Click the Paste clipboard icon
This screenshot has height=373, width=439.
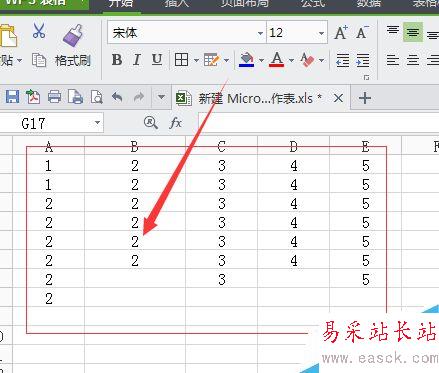pos(8,35)
